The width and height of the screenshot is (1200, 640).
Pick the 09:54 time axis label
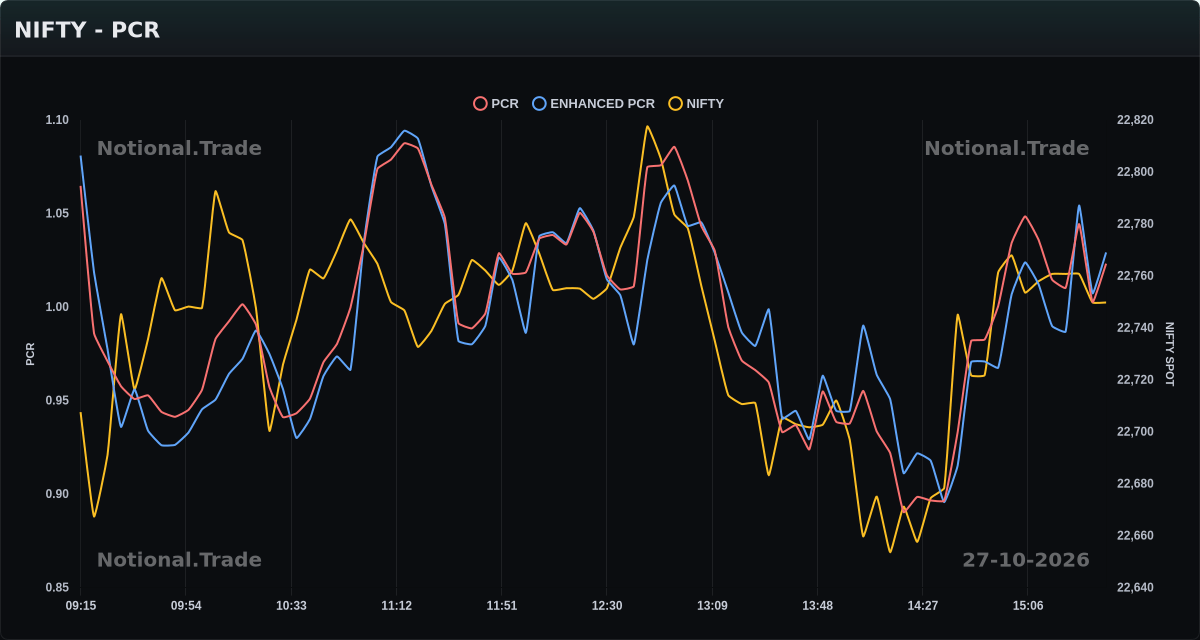pyautogui.click(x=186, y=606)
